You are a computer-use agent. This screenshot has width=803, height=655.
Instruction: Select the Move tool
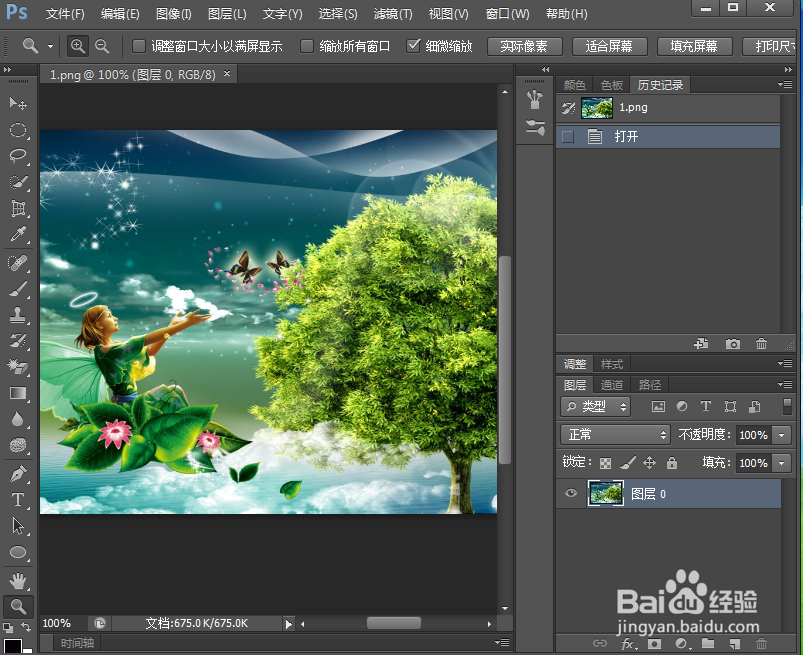[x=18, y=103]
